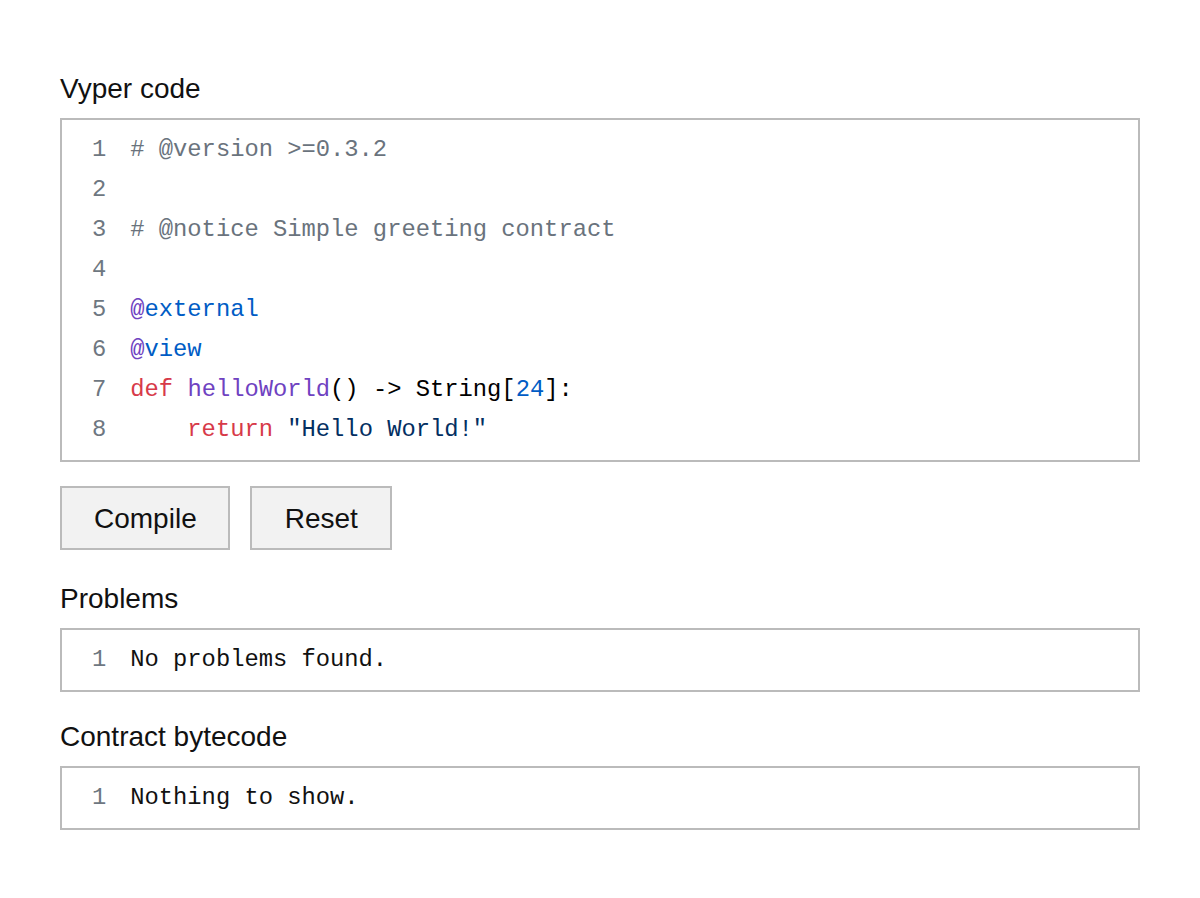The width and height of the screenshot is (1200, 898).
Task: Click the @external decorator line
Action: tap(194, 309)
